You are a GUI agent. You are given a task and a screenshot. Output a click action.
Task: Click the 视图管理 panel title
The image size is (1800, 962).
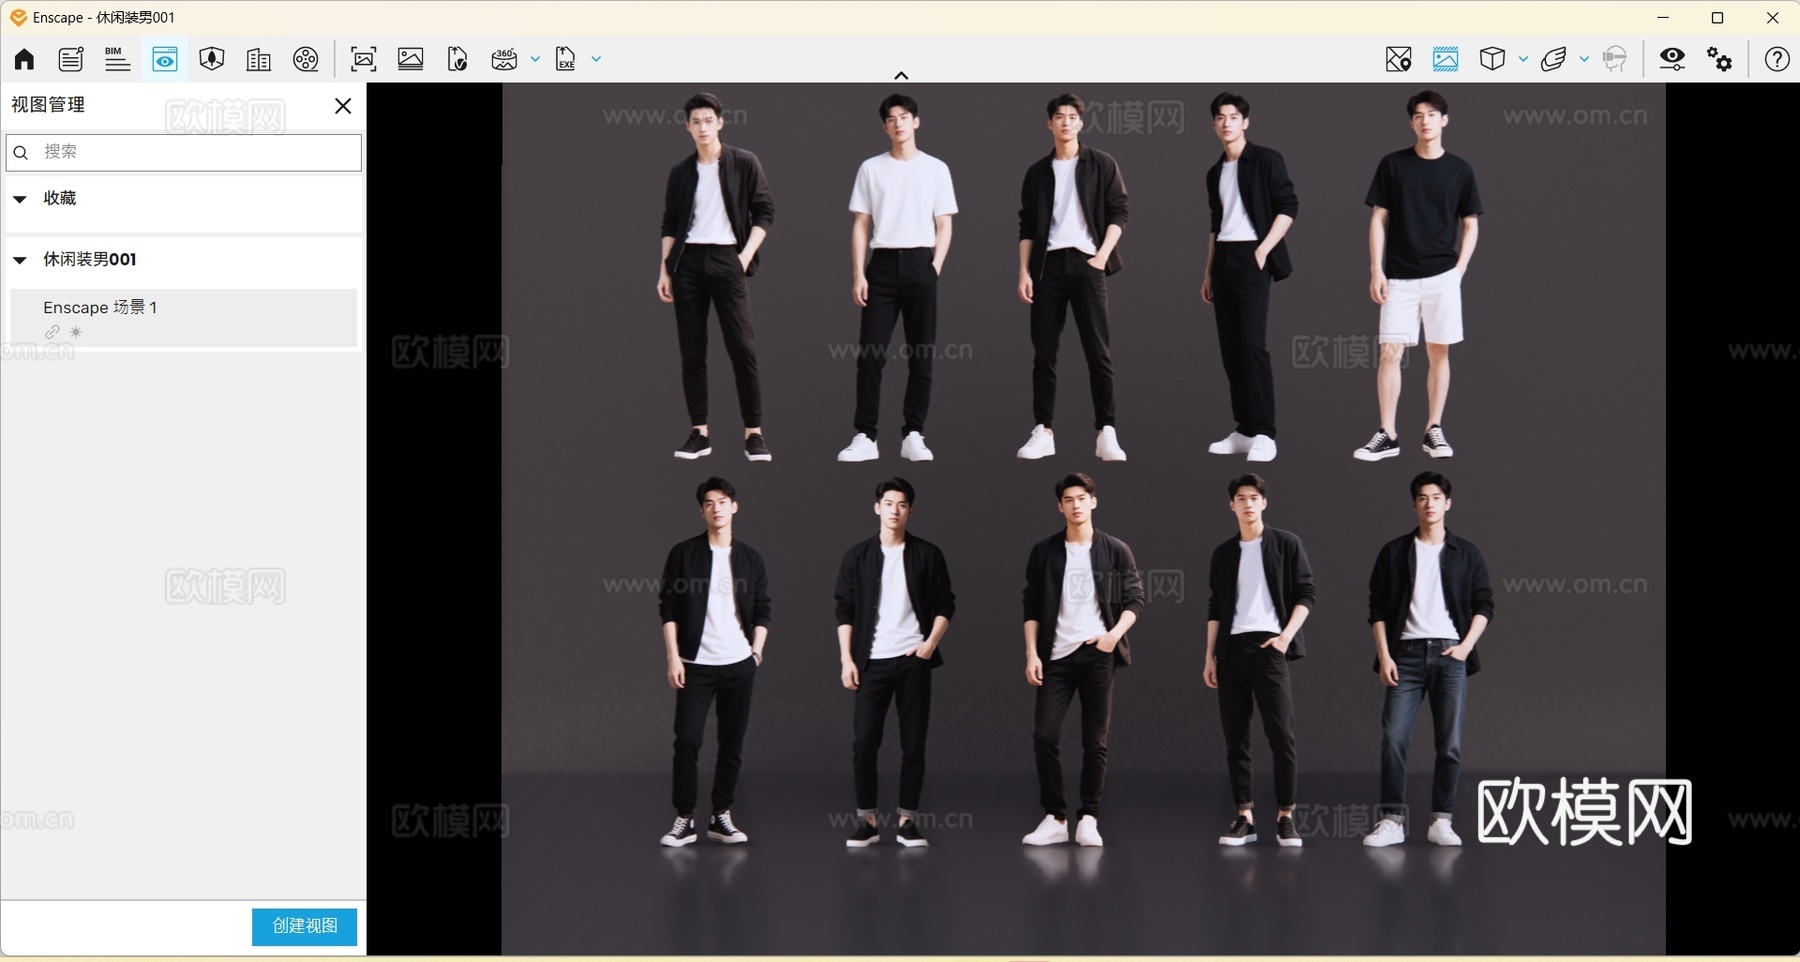(x=48, y=105)
